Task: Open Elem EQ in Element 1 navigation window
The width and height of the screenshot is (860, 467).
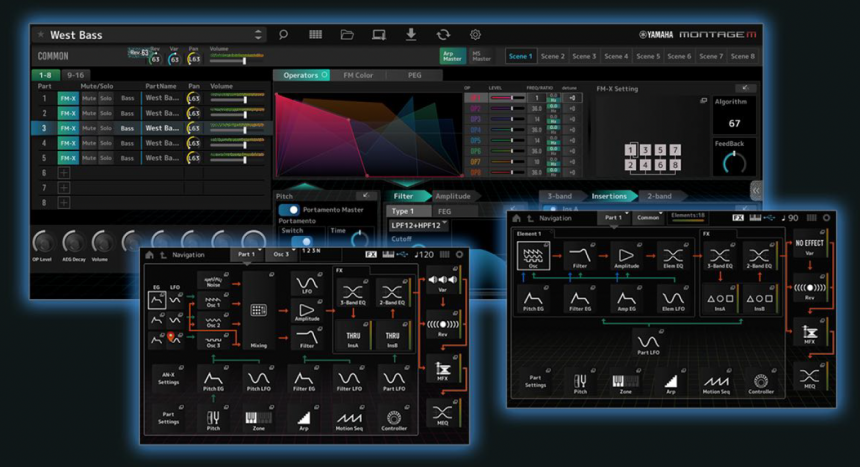Action: pos(673,256)
